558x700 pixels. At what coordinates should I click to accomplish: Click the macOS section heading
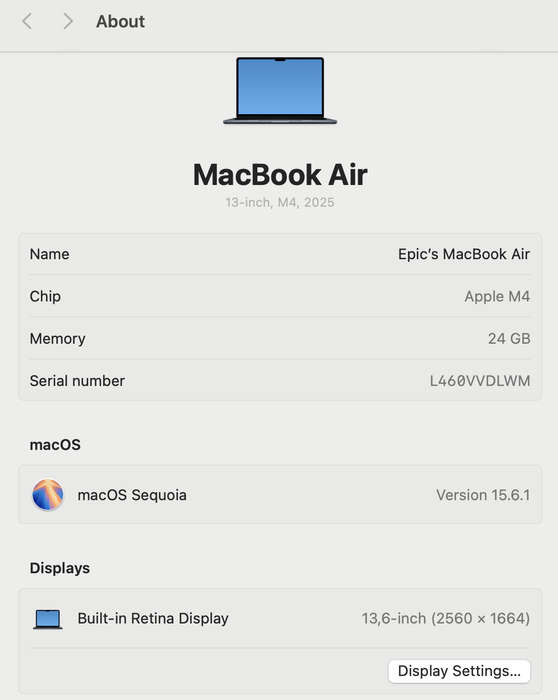55,445
